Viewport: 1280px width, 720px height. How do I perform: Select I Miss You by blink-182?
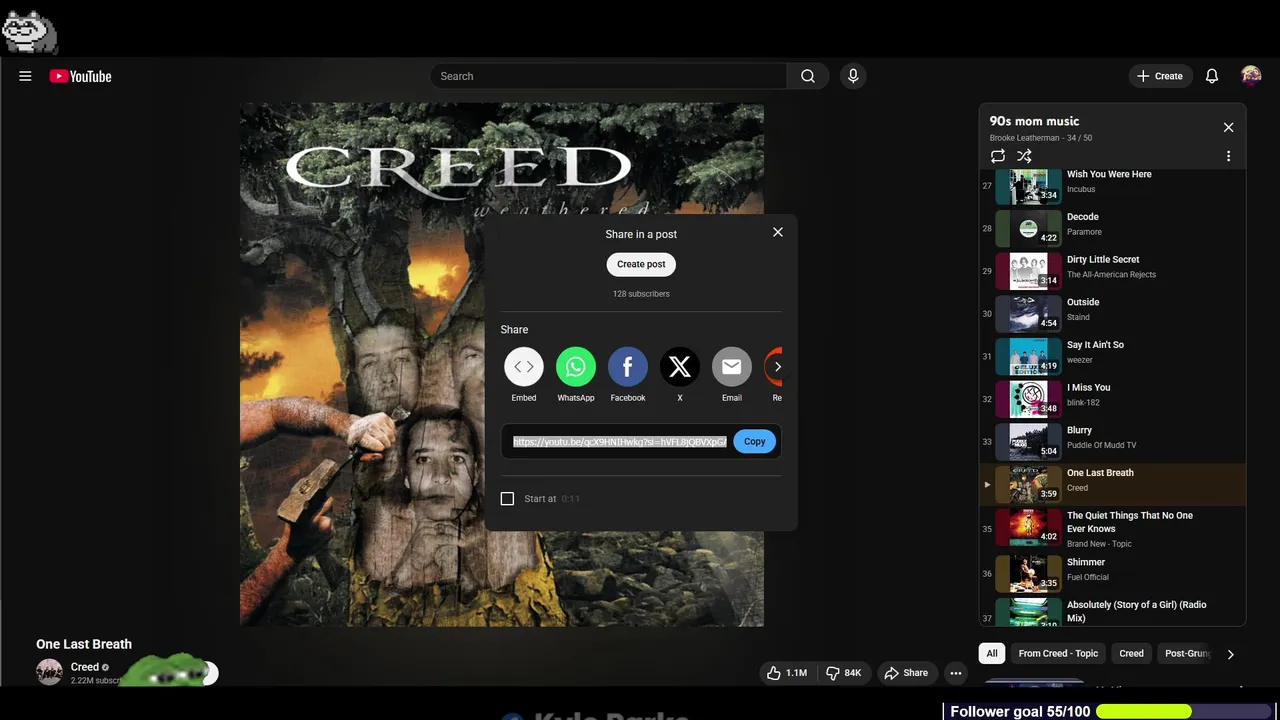(1112, 399)
